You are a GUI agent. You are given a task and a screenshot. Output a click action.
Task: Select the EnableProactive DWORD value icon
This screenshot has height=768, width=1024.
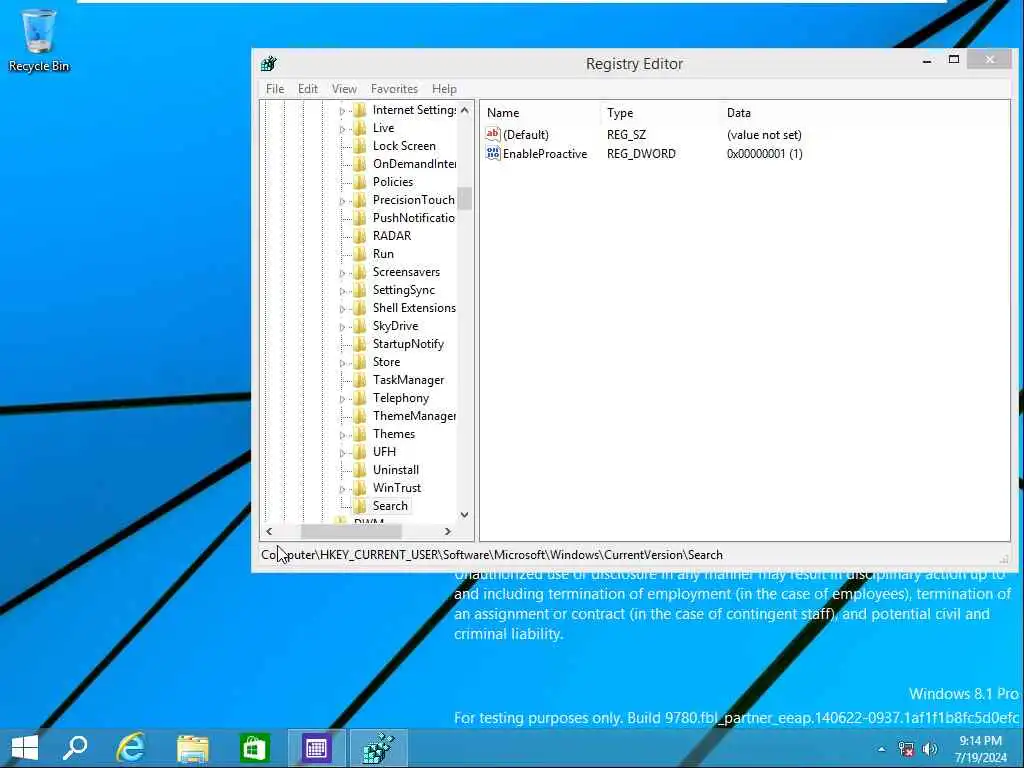pos(493,153)
